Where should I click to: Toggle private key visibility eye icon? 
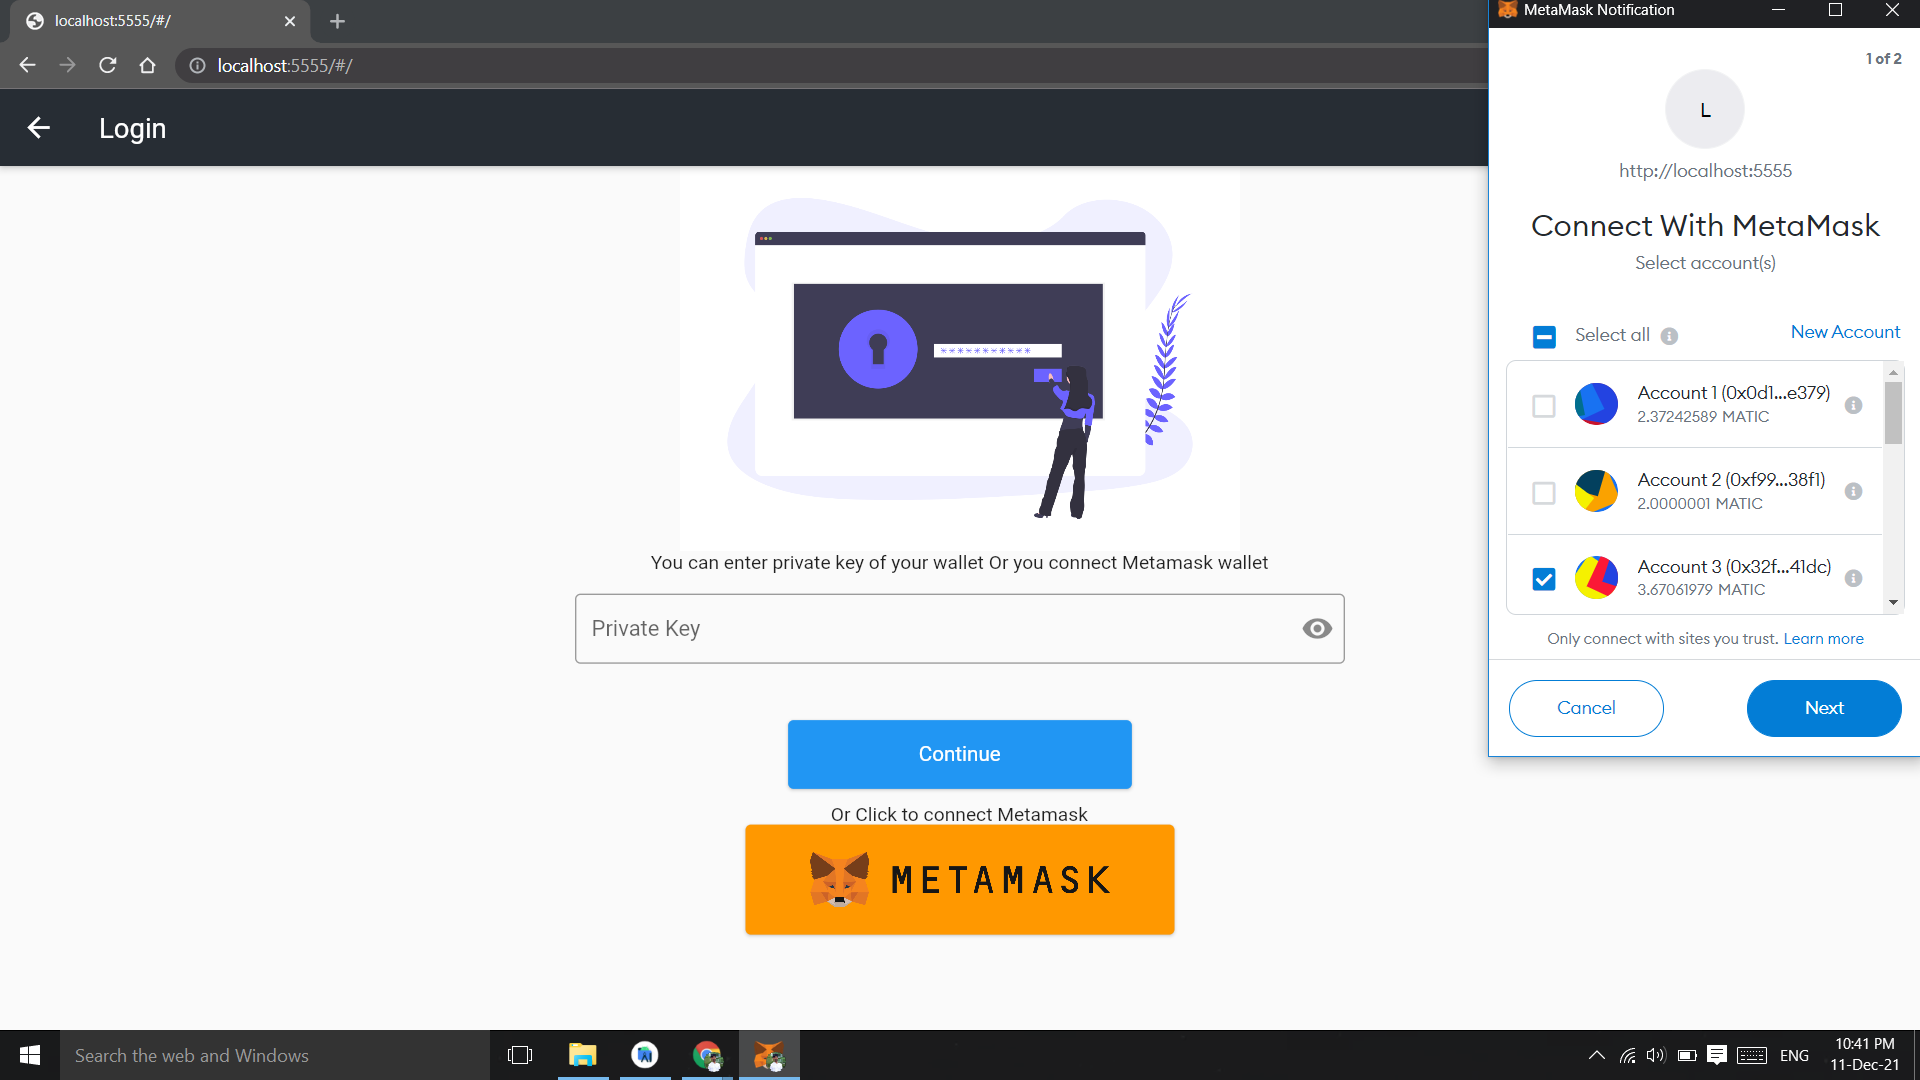1317,628
